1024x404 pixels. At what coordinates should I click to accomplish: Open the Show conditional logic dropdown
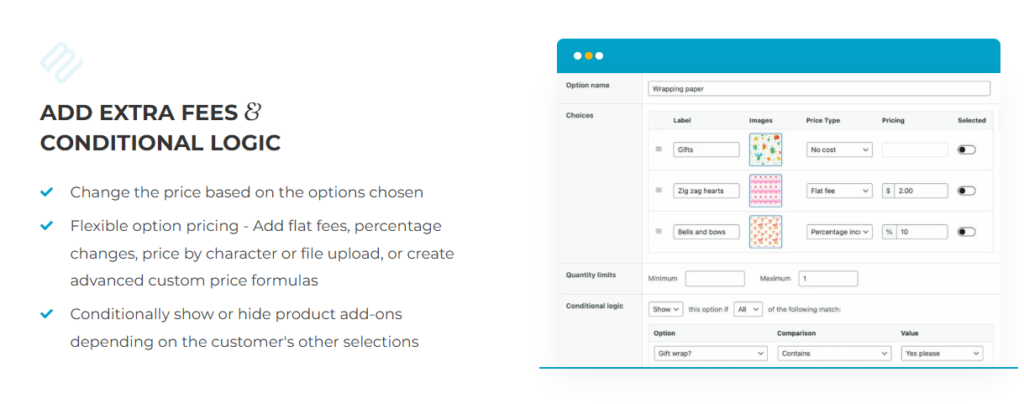click(665, 309)
